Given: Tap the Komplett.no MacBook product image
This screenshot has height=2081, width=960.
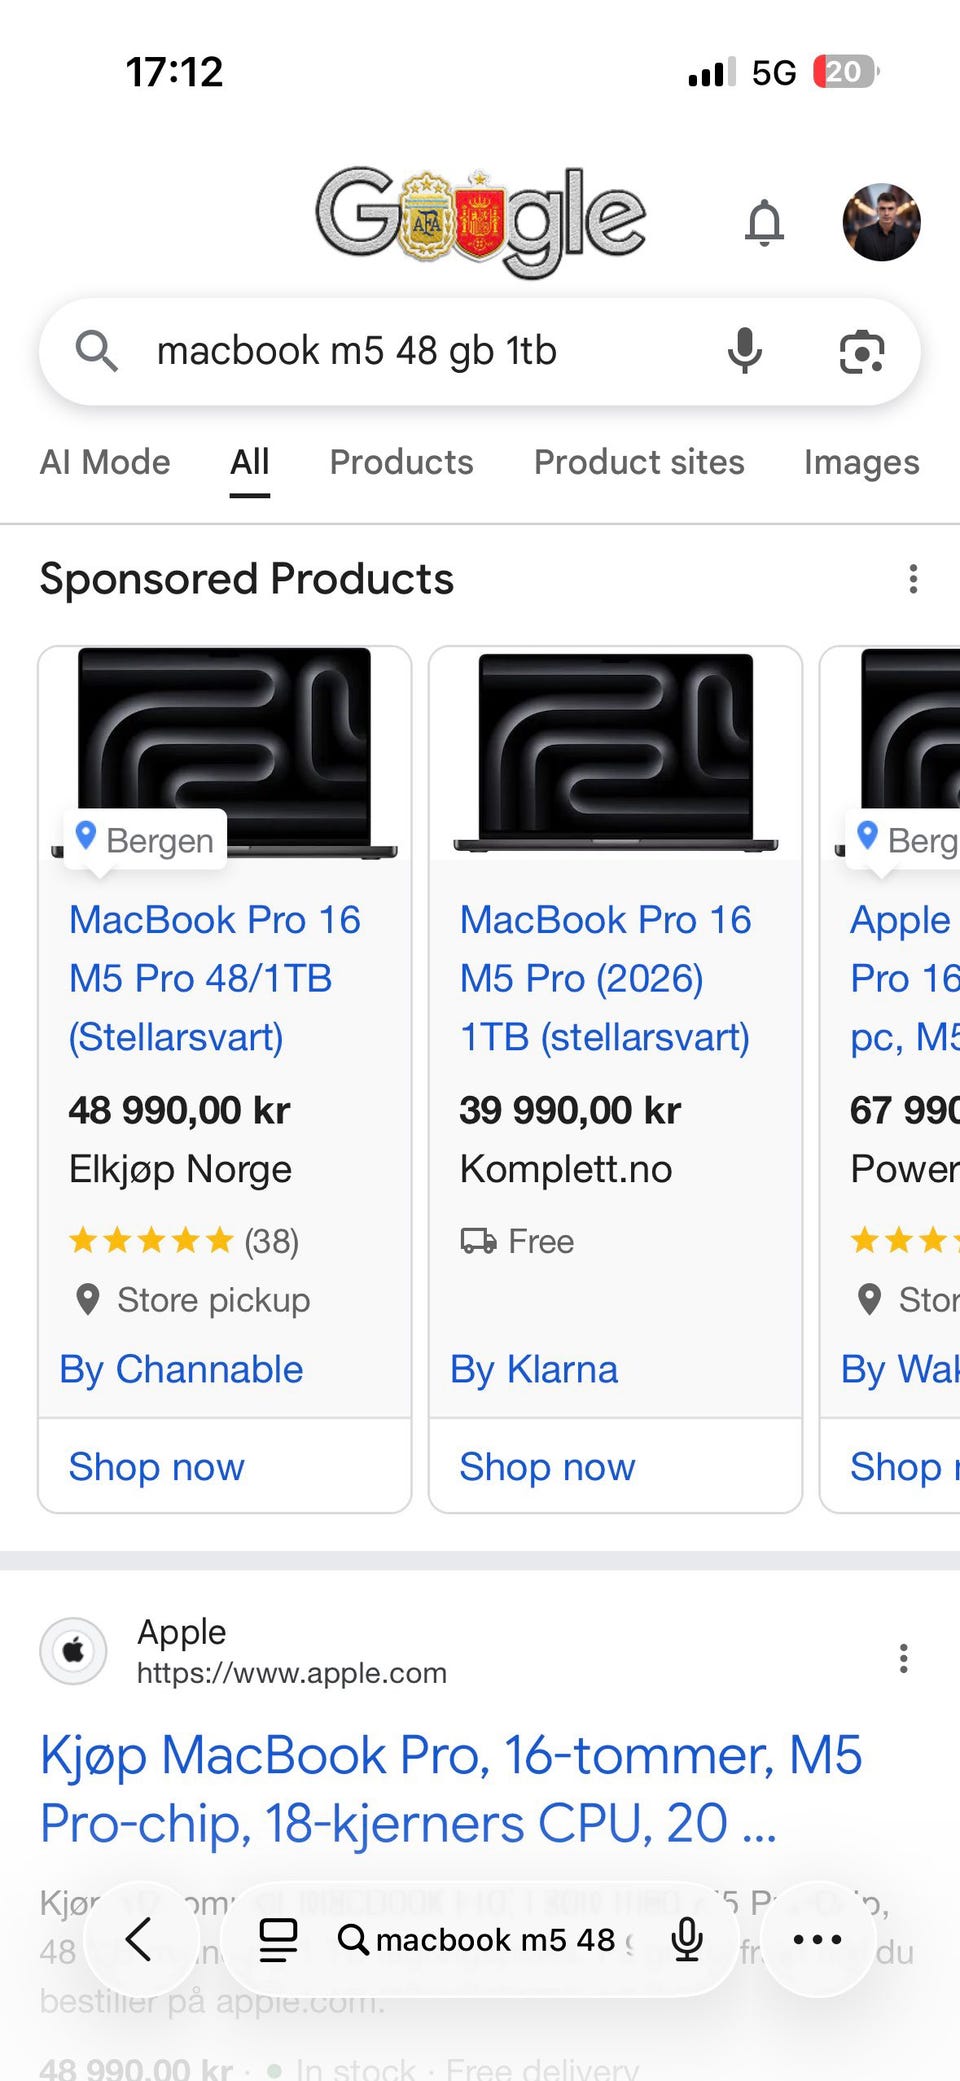Looking at the screenshot, I should [615, 753].
